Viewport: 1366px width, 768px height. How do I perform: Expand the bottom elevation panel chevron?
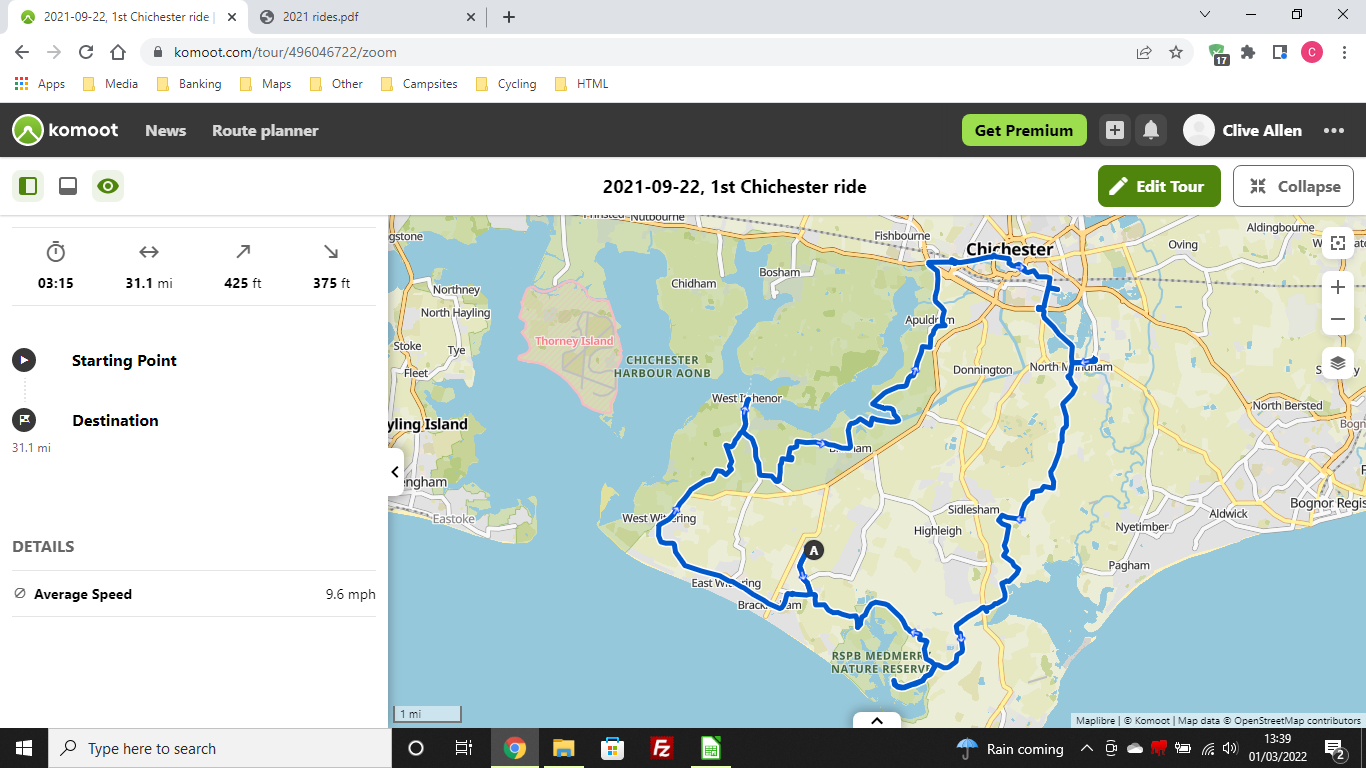[x=877, y=720]
